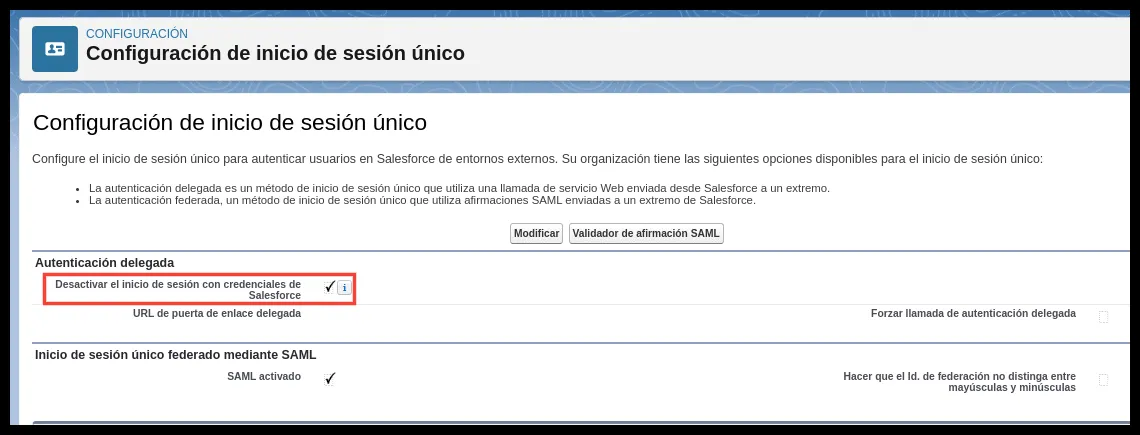Click the 'URL de puerta de enlace delegada' label
Image resolution: width=1140 pixels, height=435 pixels.
pos(217,313)
